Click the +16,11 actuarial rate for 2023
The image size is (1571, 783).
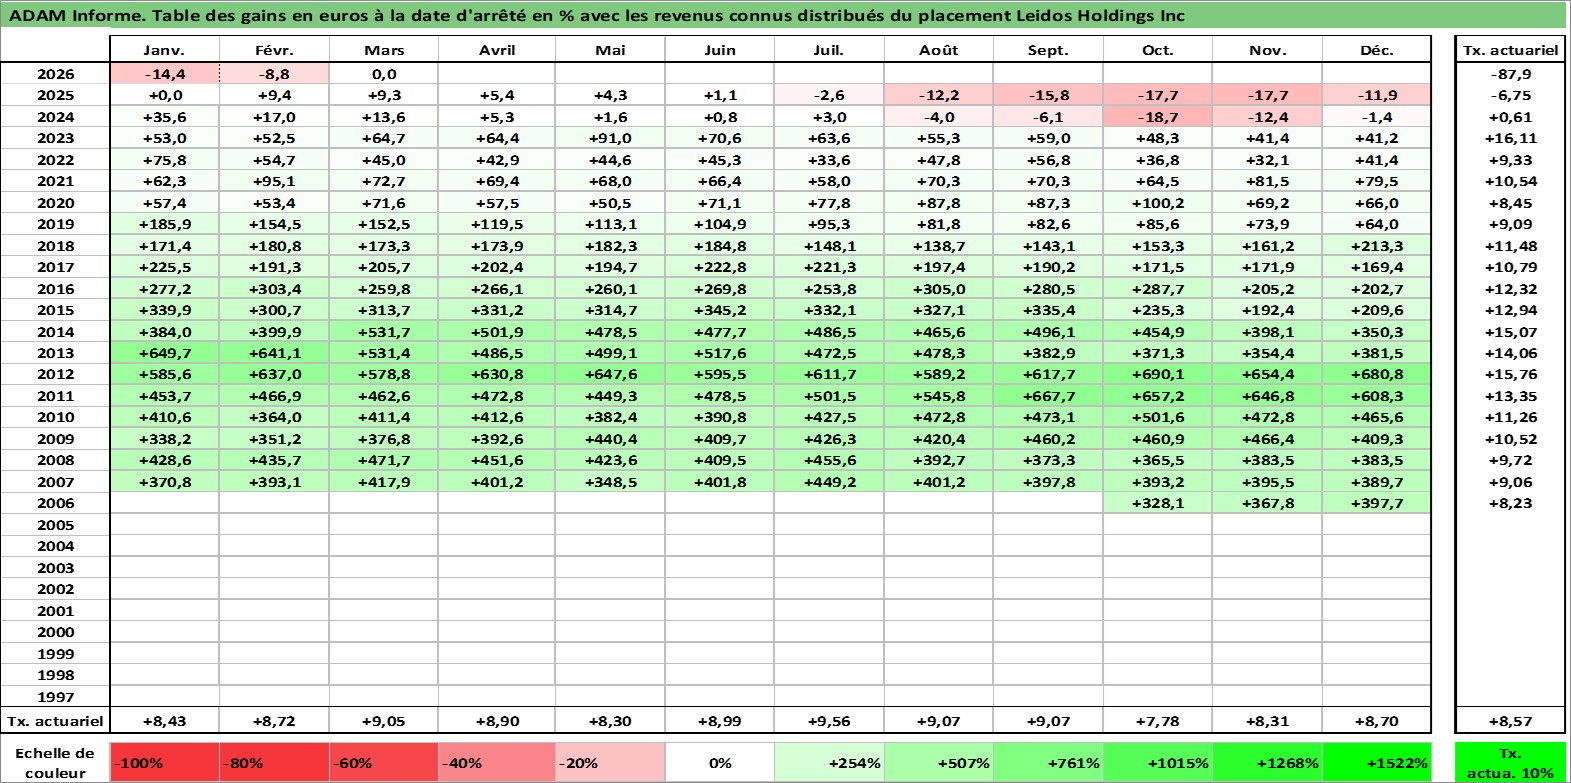1510,138
